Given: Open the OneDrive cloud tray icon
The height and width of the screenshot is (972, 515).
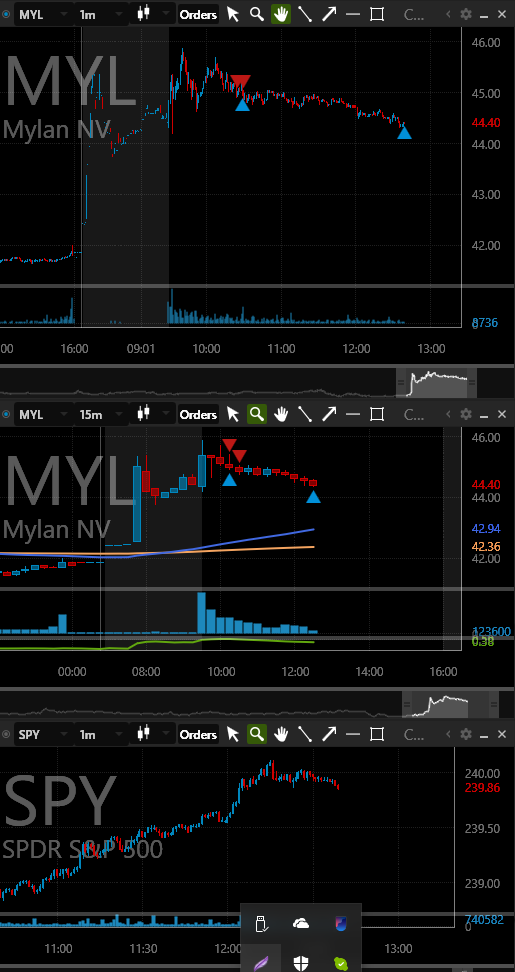Looking at the screenshot, I should pos(301,924).
